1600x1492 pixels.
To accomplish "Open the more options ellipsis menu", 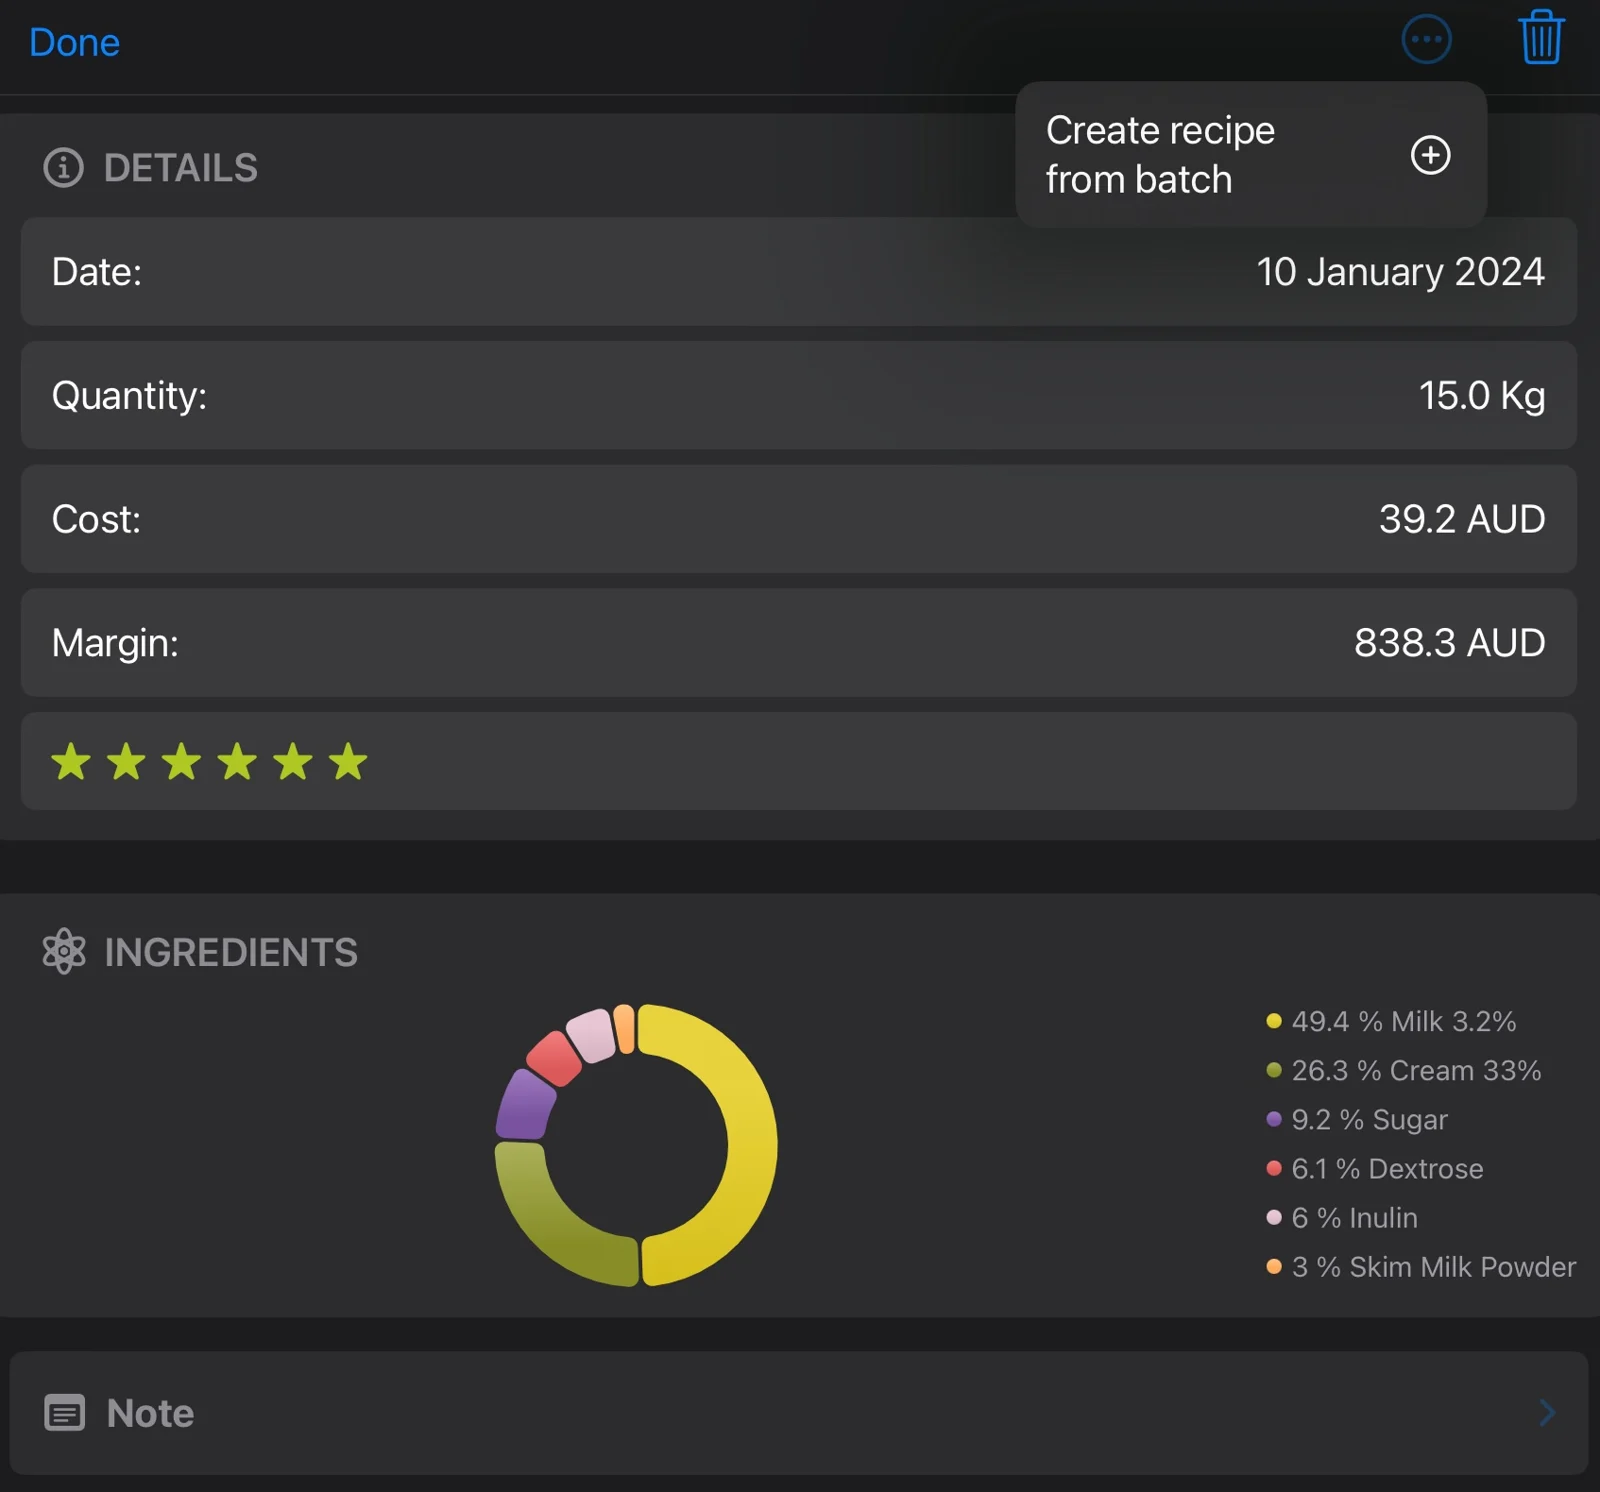I will coord(1426,40).
